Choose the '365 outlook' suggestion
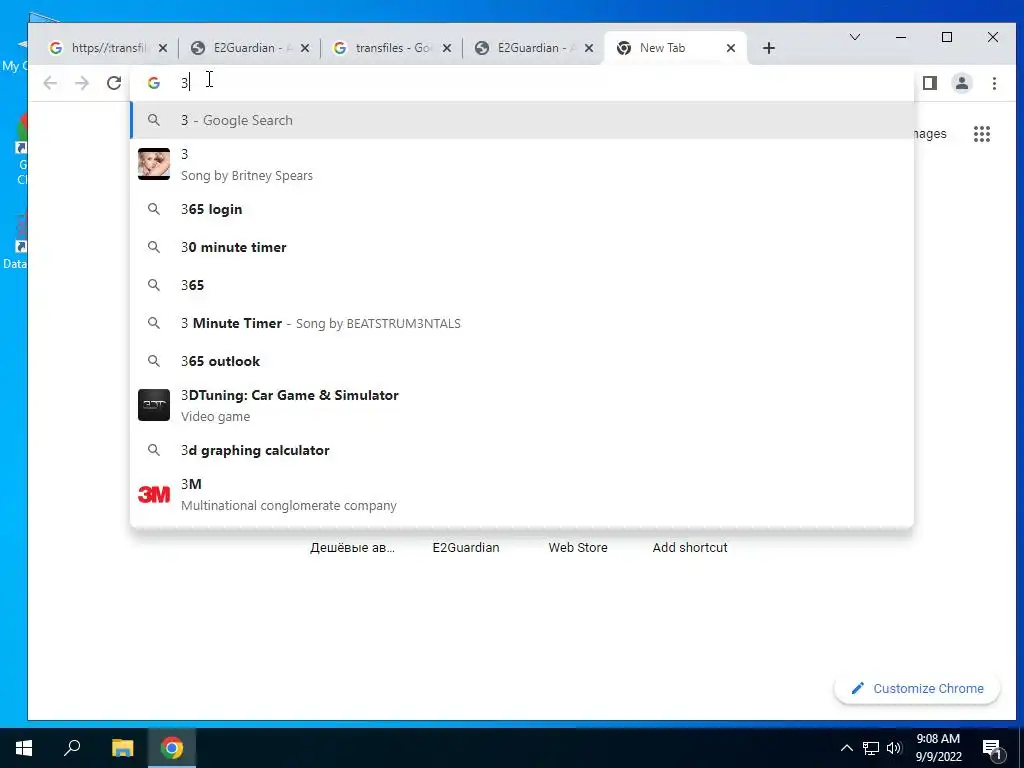The width and height of the screenshot is (1024, 768). [522, 361]
